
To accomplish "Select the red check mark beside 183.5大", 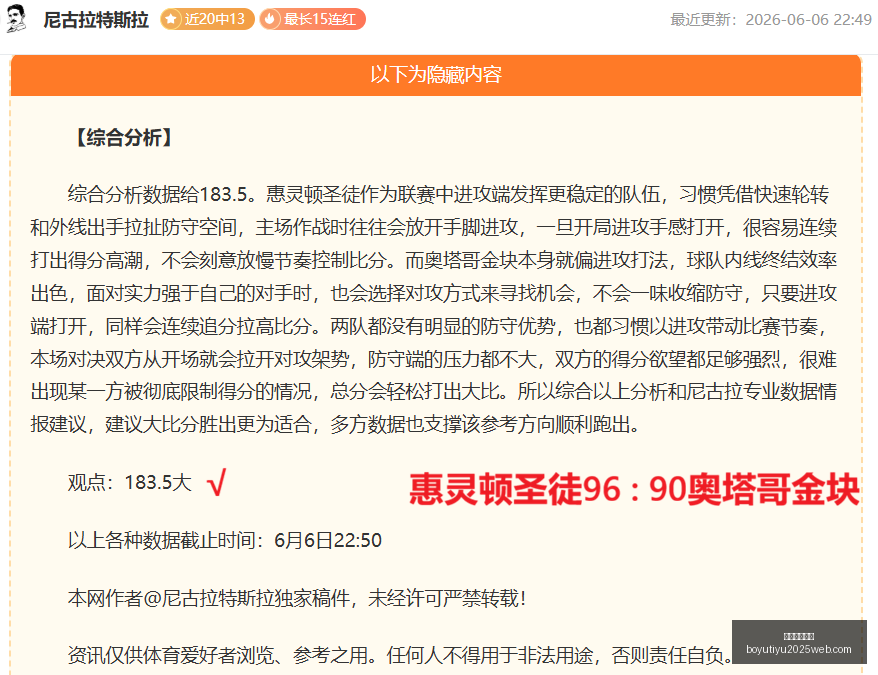I will click(216, 483).
